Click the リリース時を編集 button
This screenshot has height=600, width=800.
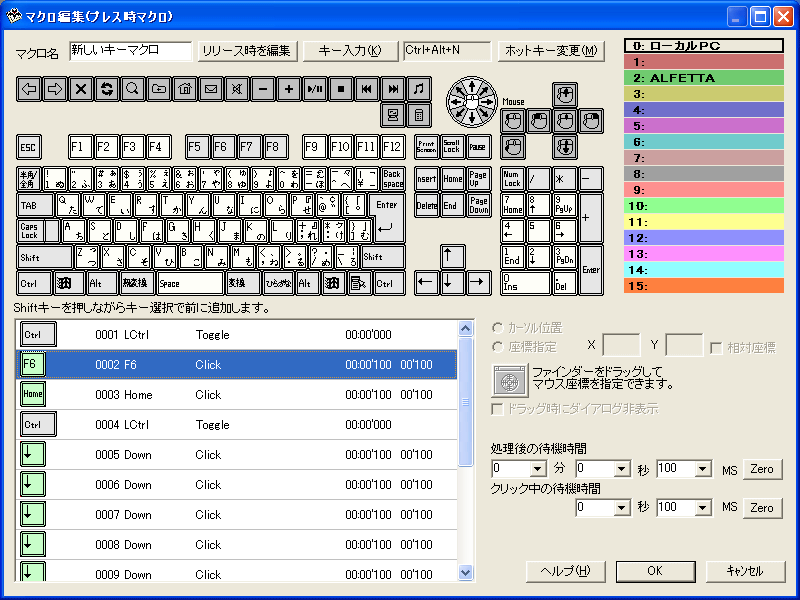247,51
